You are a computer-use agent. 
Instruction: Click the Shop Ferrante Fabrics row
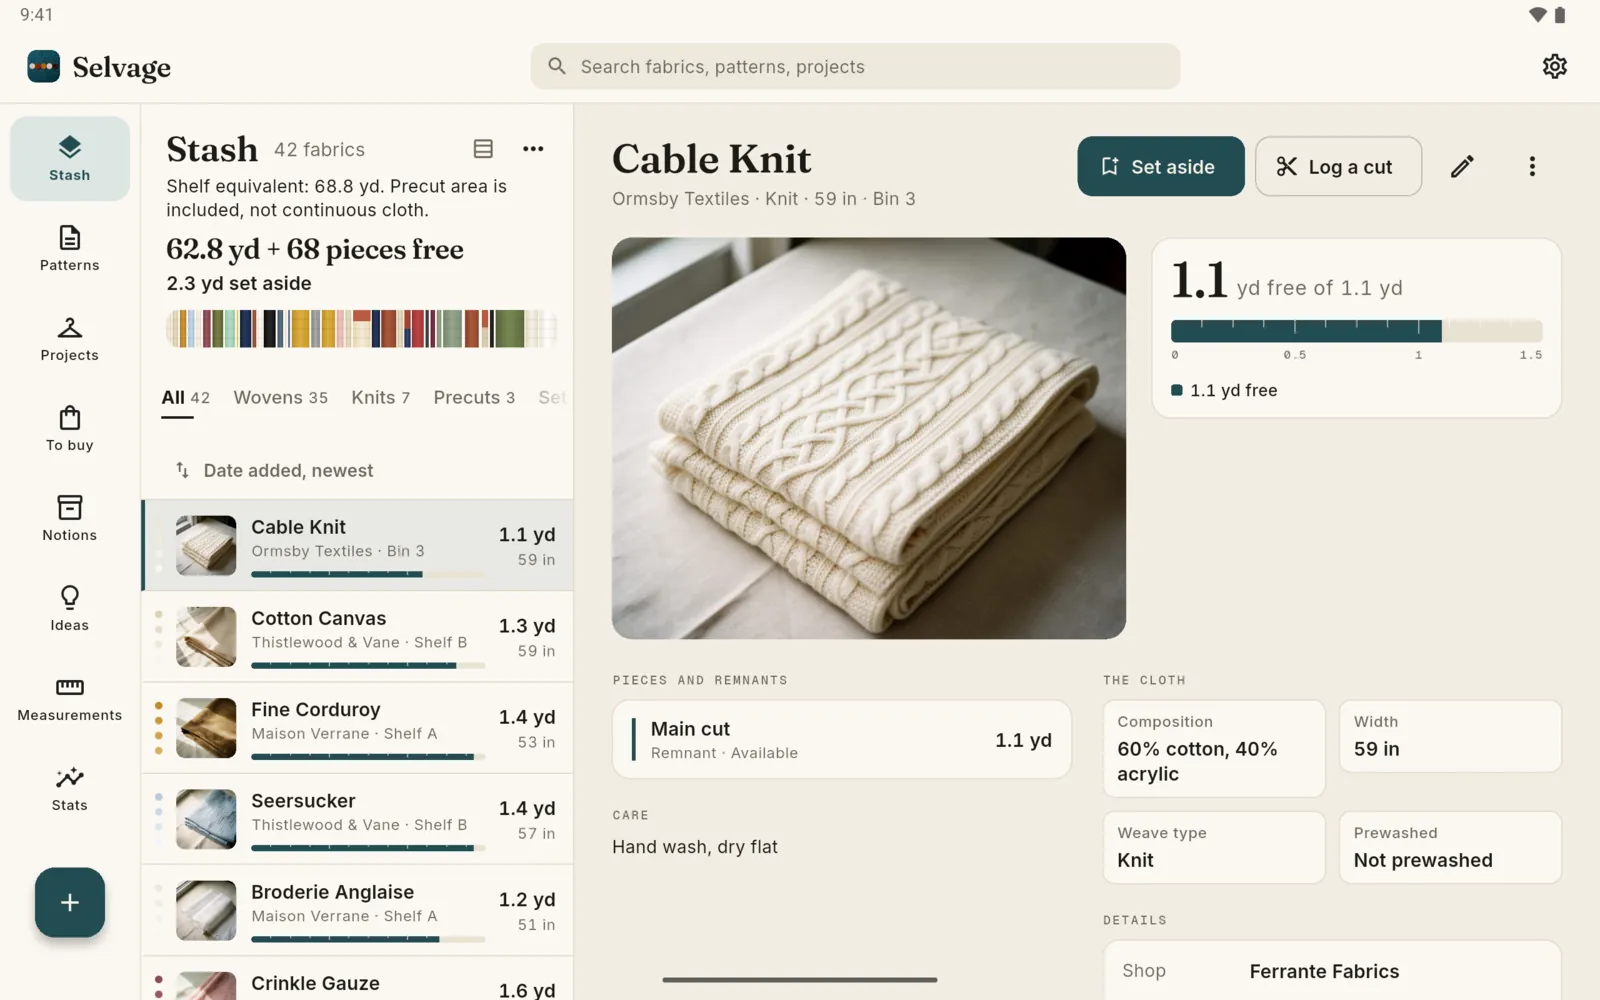click(1332, 971)
